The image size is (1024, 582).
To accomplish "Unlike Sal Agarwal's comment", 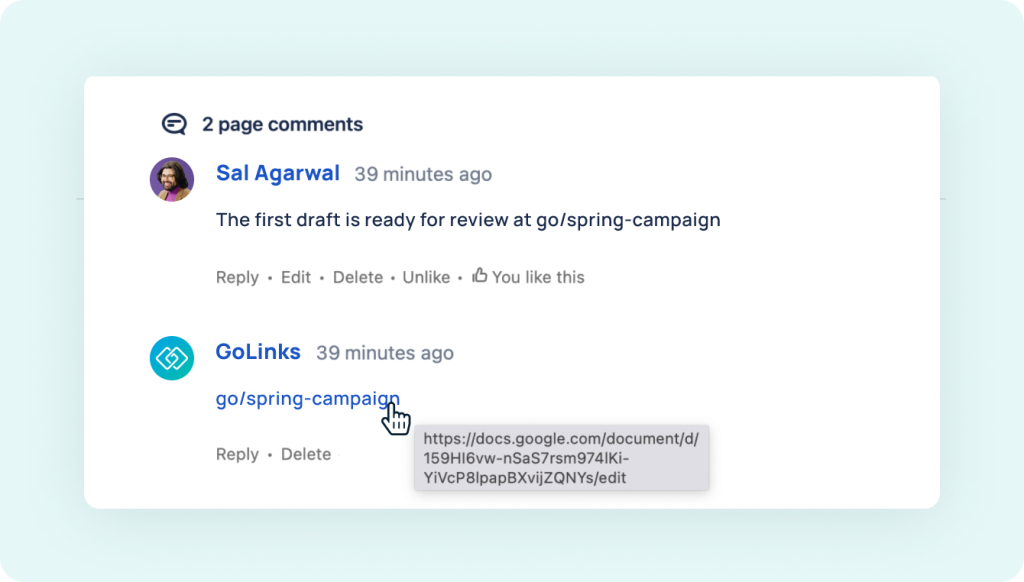I will [426, 277].
